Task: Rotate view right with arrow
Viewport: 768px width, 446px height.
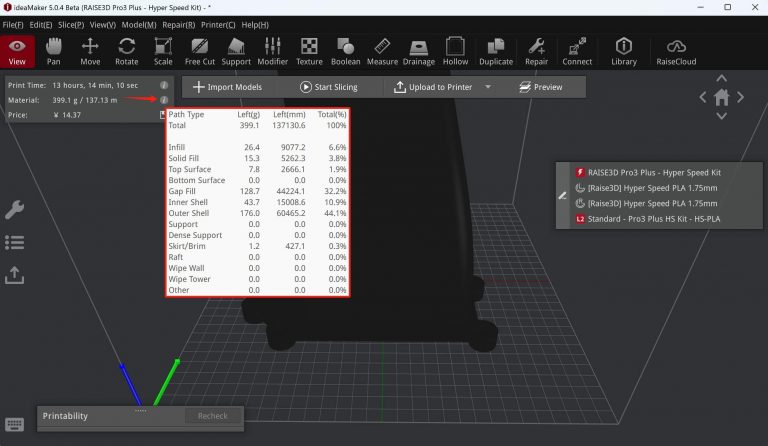Action: pos(741,97)
